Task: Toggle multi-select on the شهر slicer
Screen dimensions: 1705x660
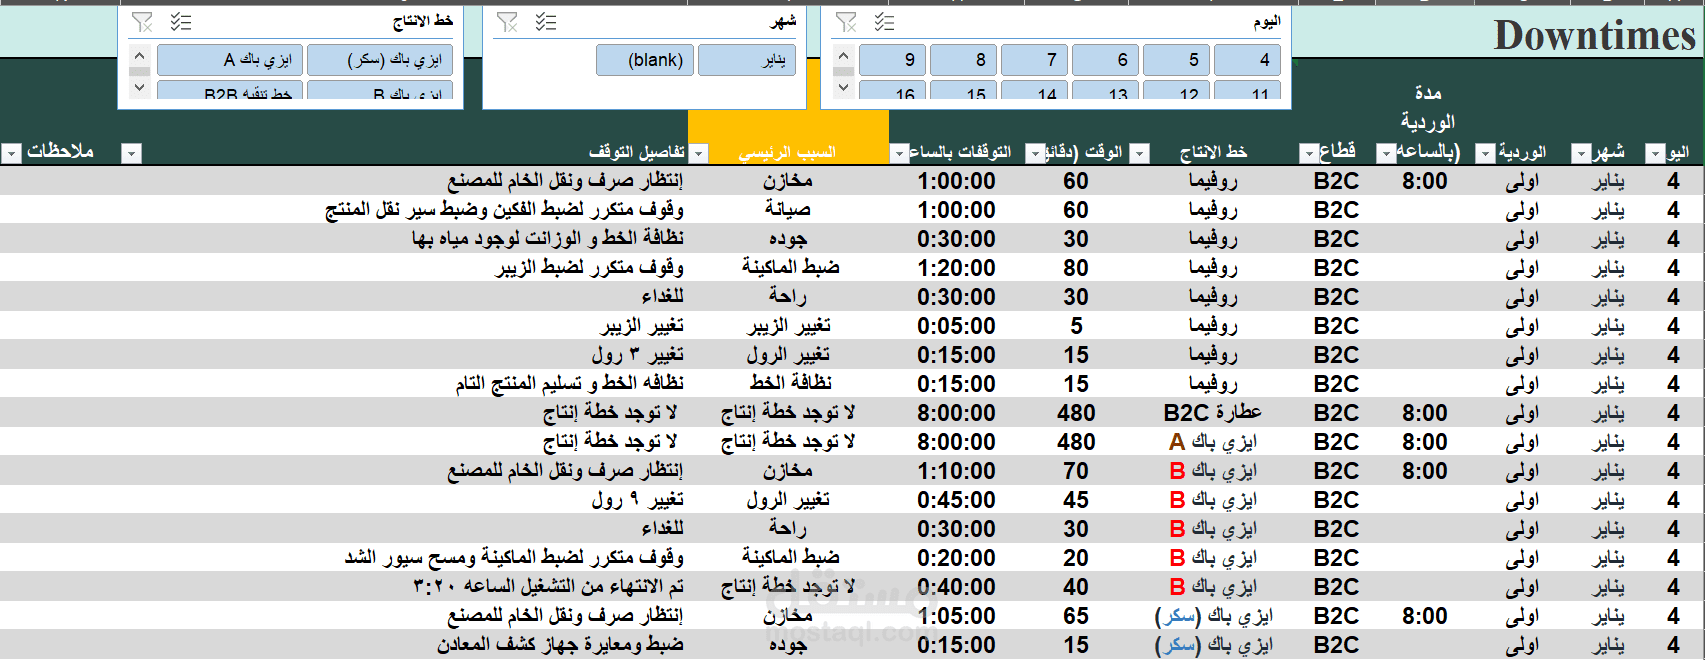Action: click(x=546, y=22)
